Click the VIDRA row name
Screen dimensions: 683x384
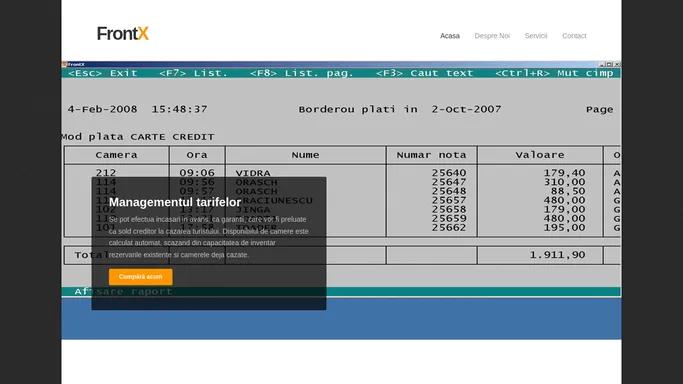[253, 173]
